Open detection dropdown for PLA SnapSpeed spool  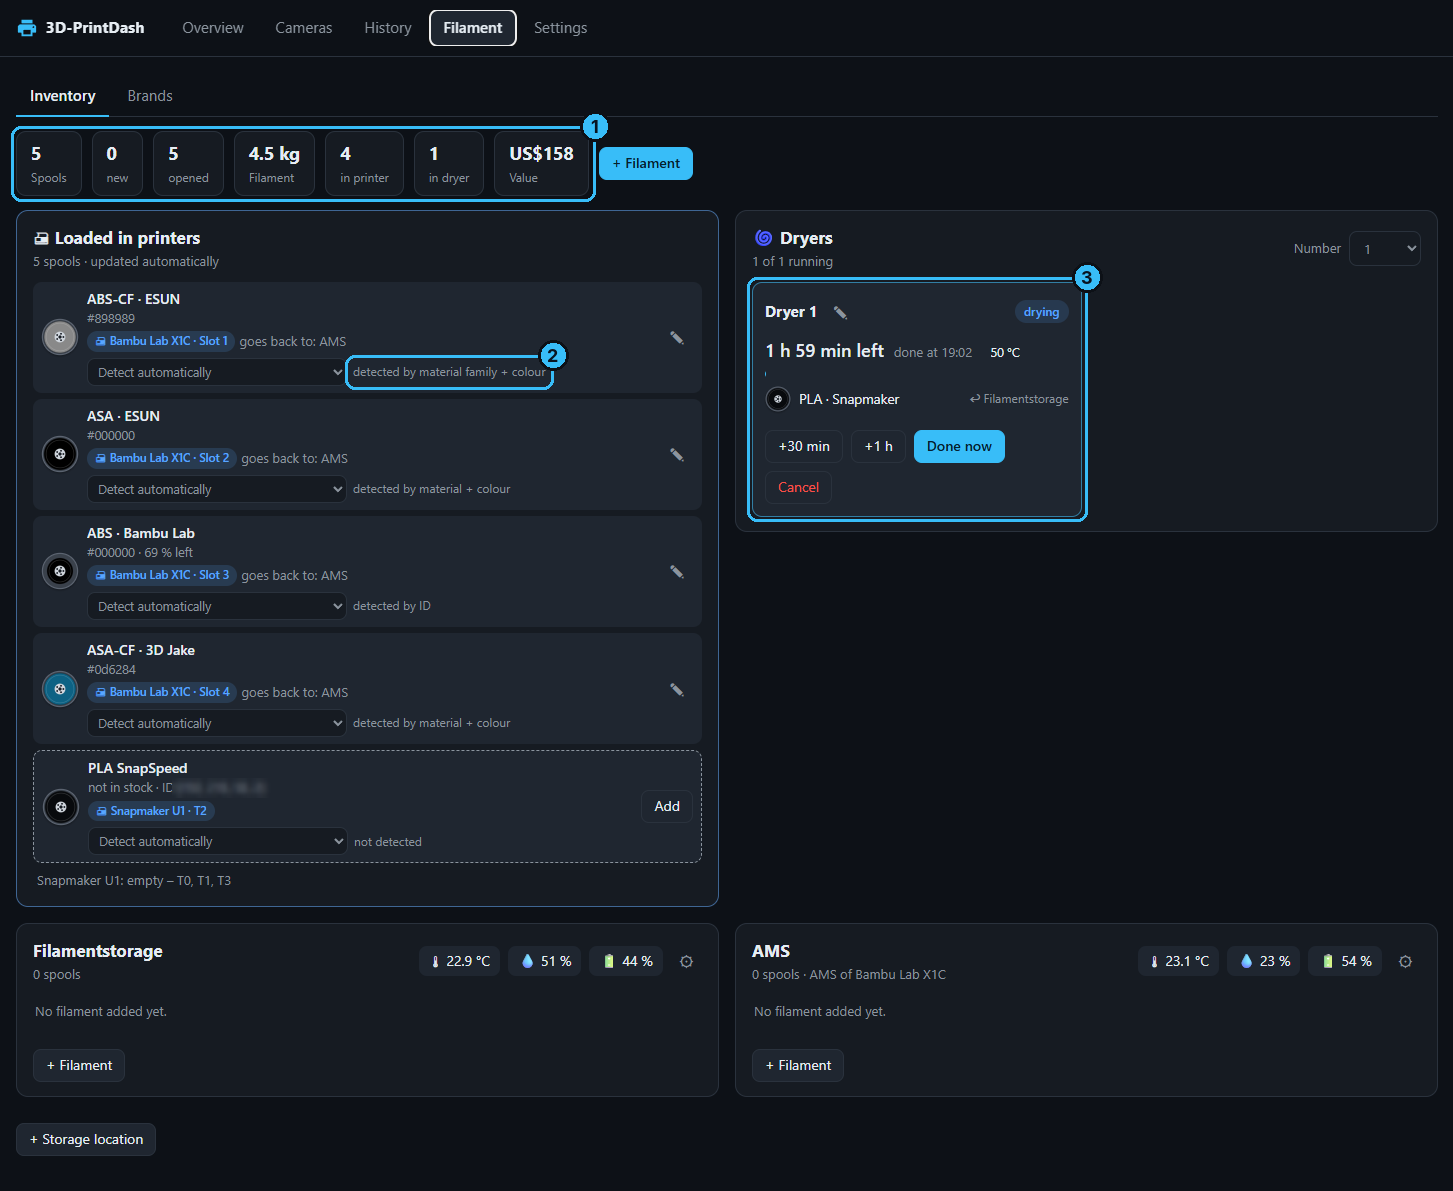point(218,841)
